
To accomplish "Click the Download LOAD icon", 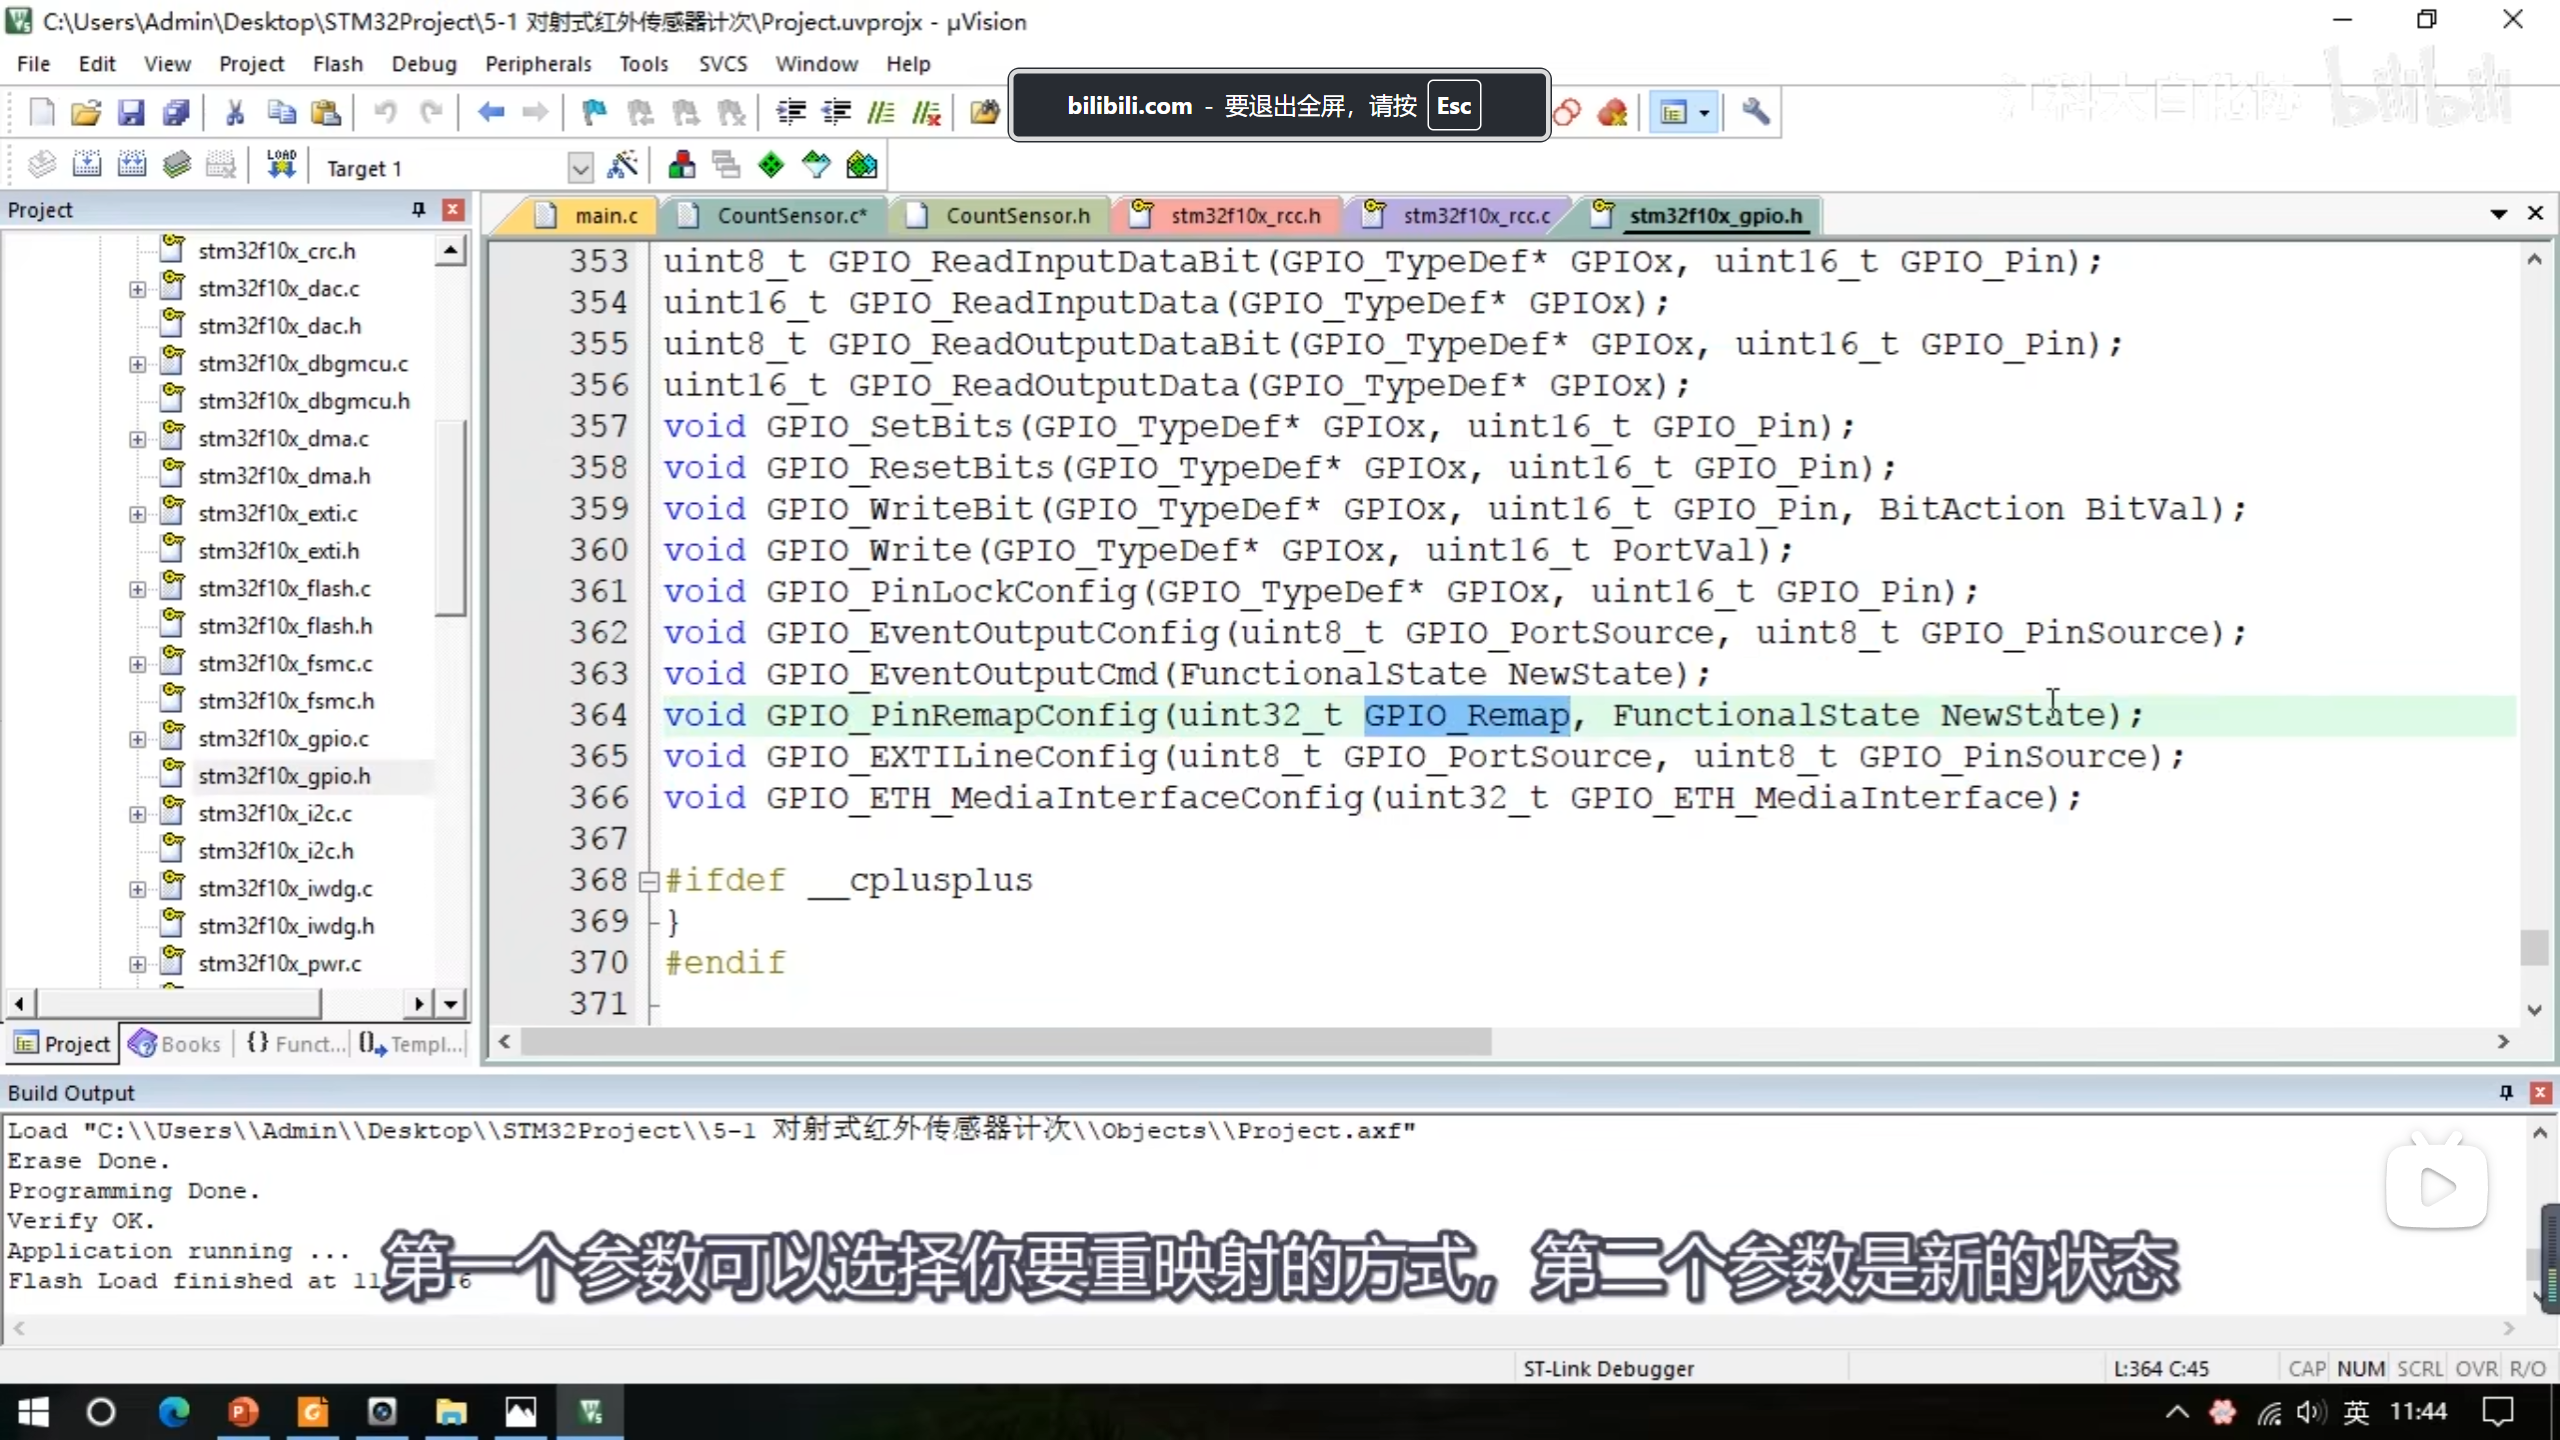I will click(281, 165).
